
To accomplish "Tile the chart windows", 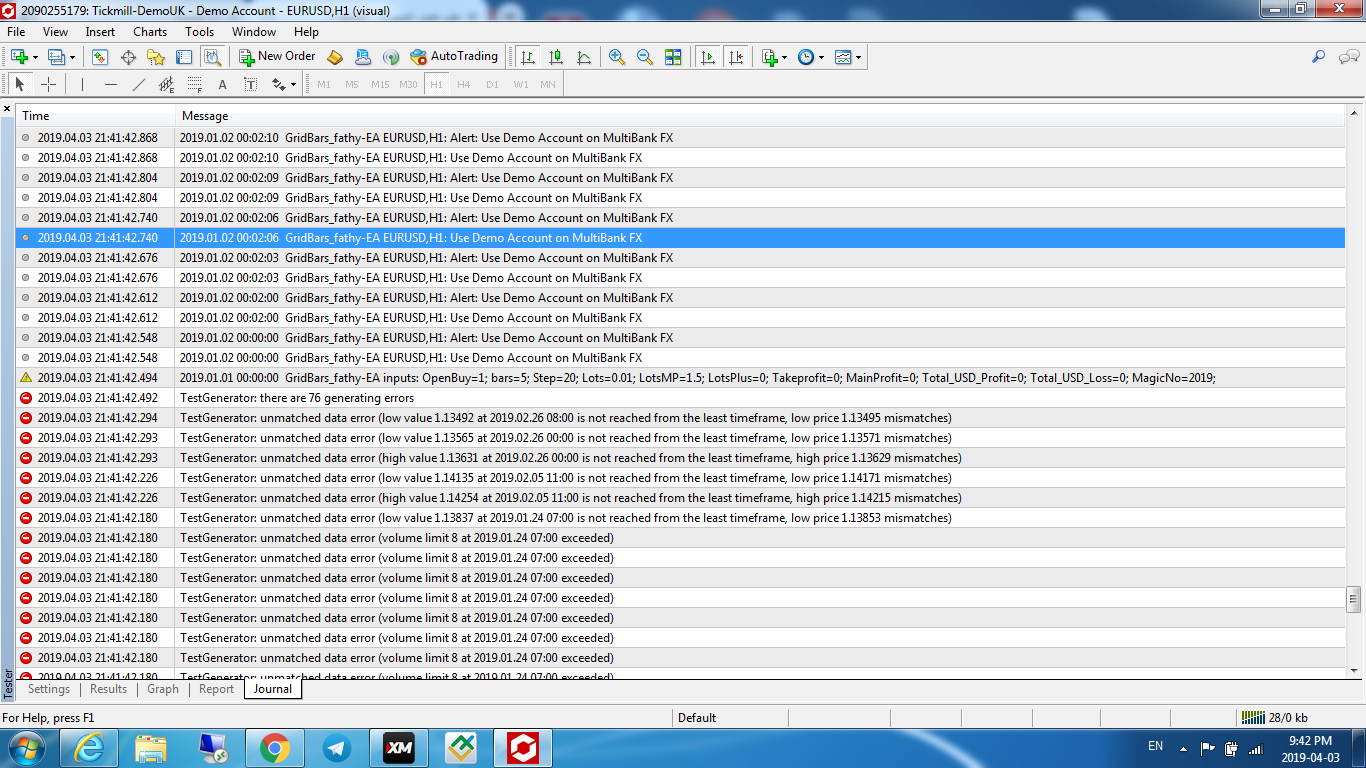I will pos(673,57).
